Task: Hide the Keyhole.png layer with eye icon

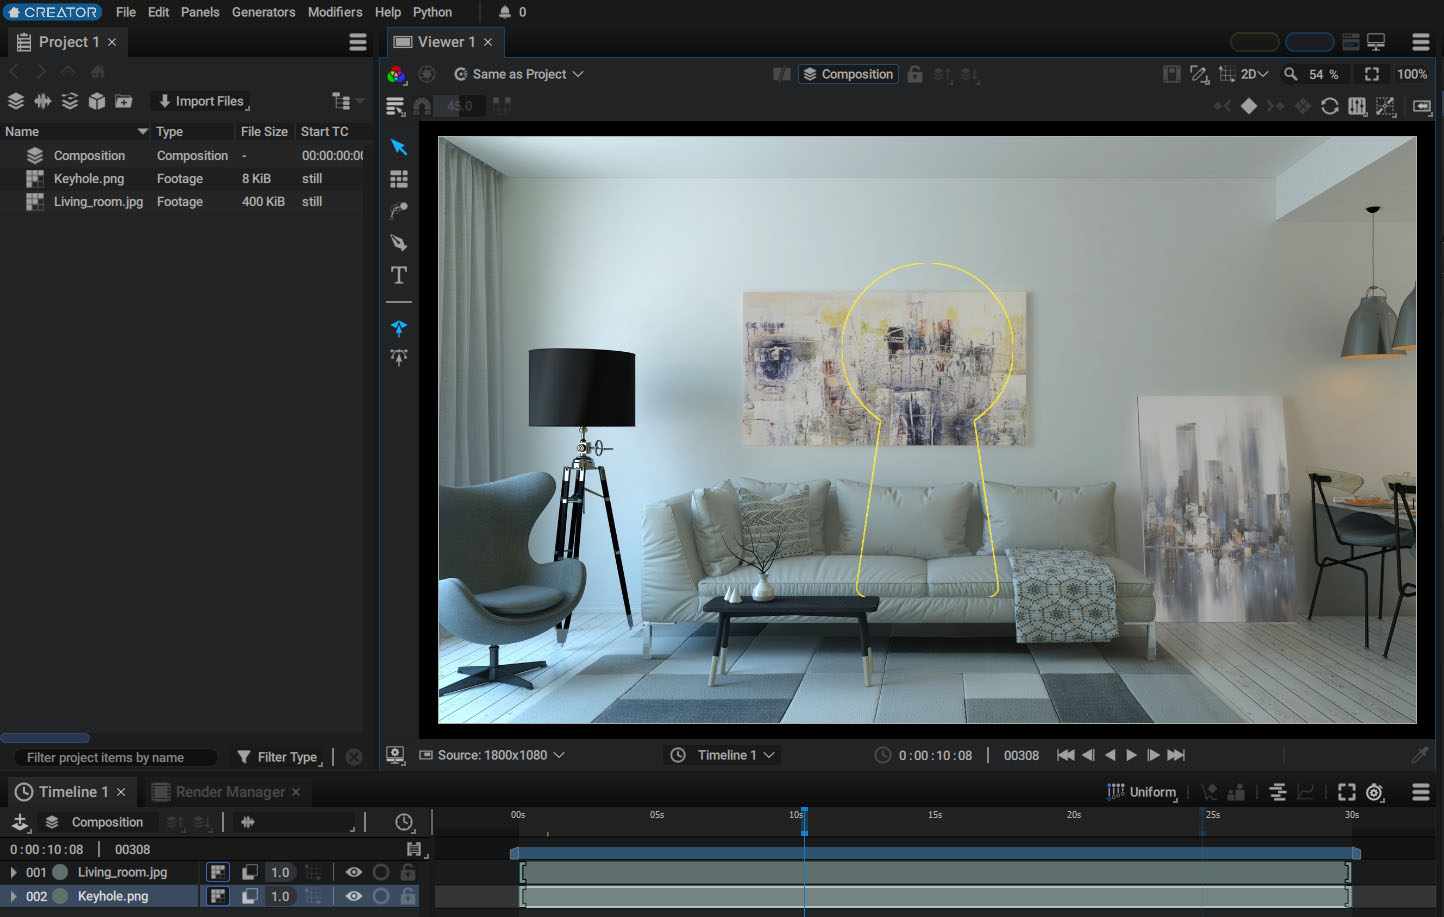Action: click(354, 896)
